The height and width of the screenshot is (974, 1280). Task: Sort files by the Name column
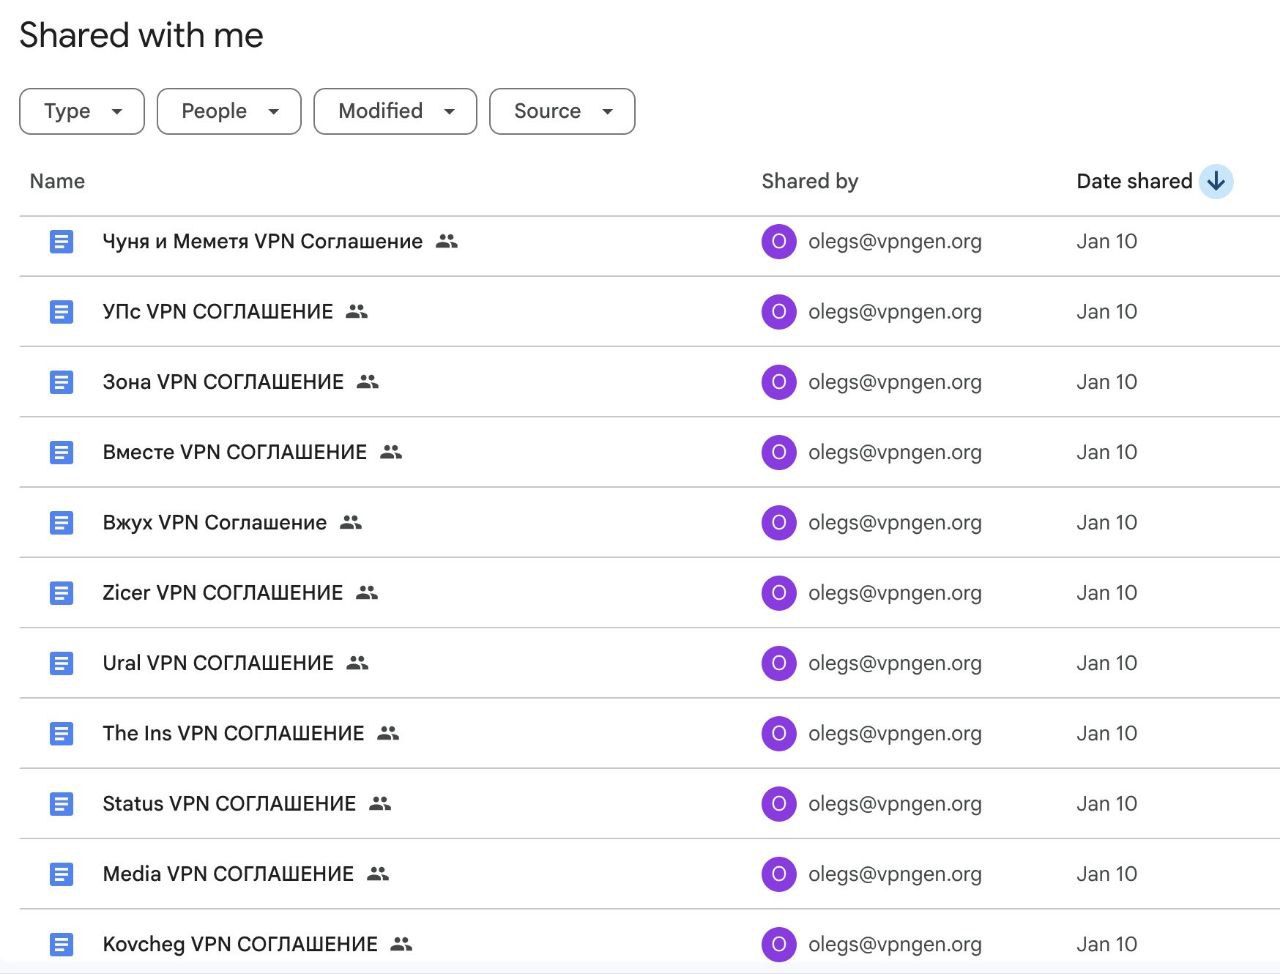coord(56,181)
